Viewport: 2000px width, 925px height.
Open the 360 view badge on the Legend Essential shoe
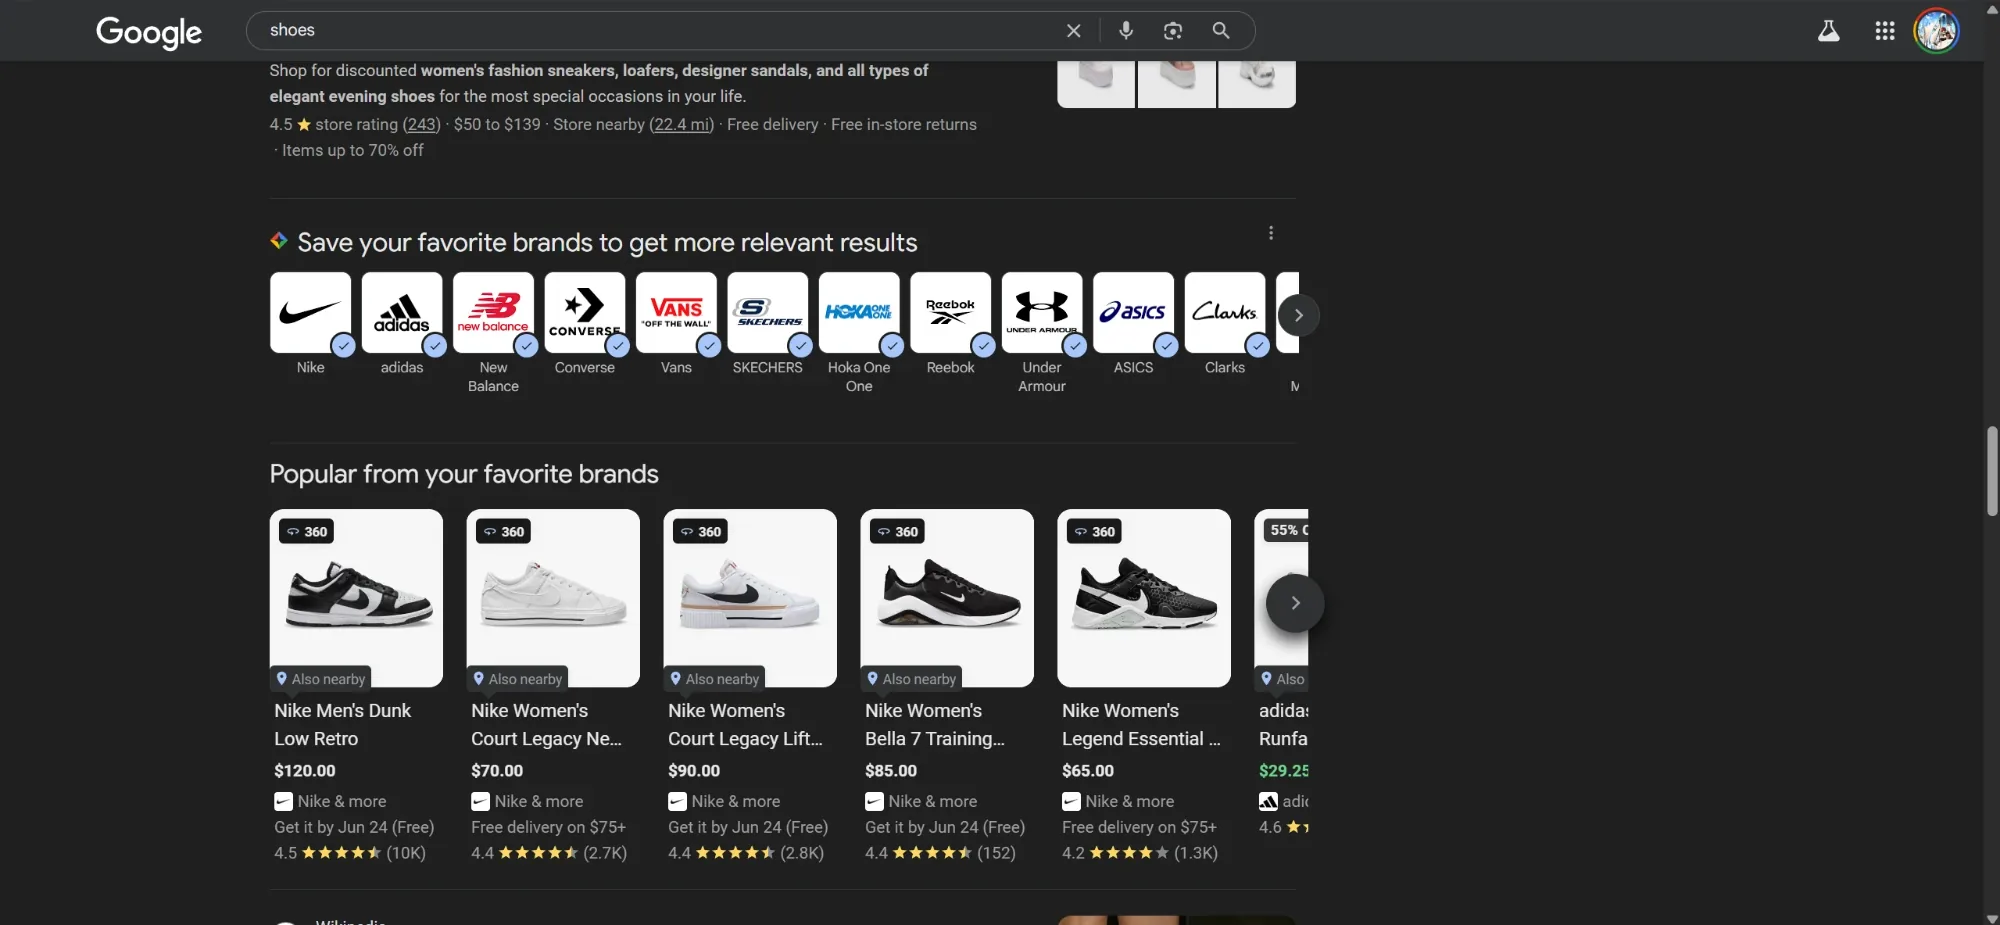pos(1094,532)
